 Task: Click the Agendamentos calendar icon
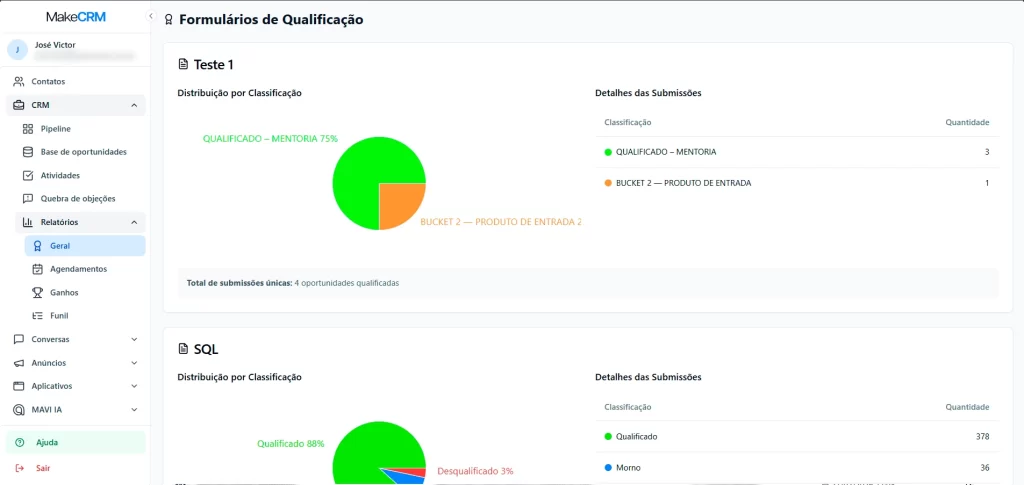click(37, 269)
